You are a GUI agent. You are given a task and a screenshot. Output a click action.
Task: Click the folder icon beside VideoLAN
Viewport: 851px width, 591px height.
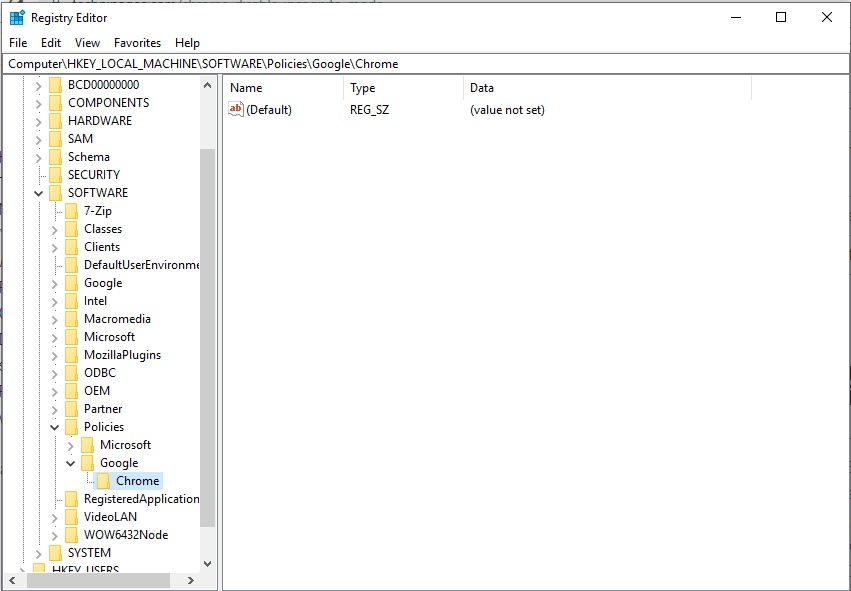72,517
